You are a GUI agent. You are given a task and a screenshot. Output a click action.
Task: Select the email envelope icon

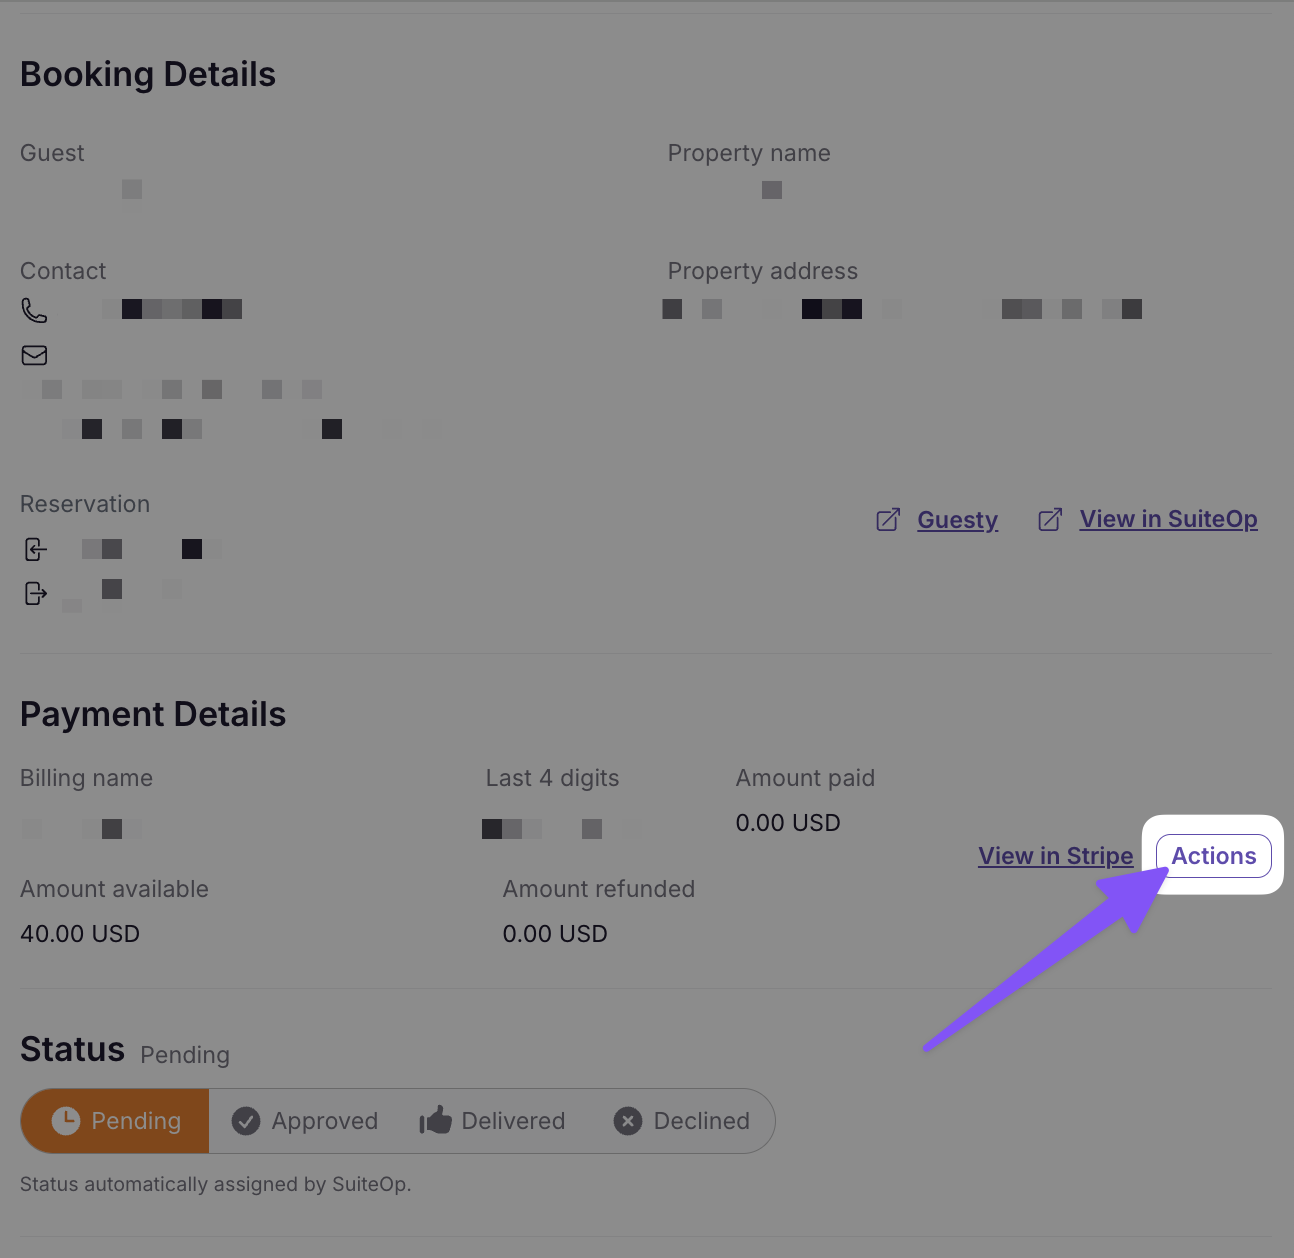(34, 355)
